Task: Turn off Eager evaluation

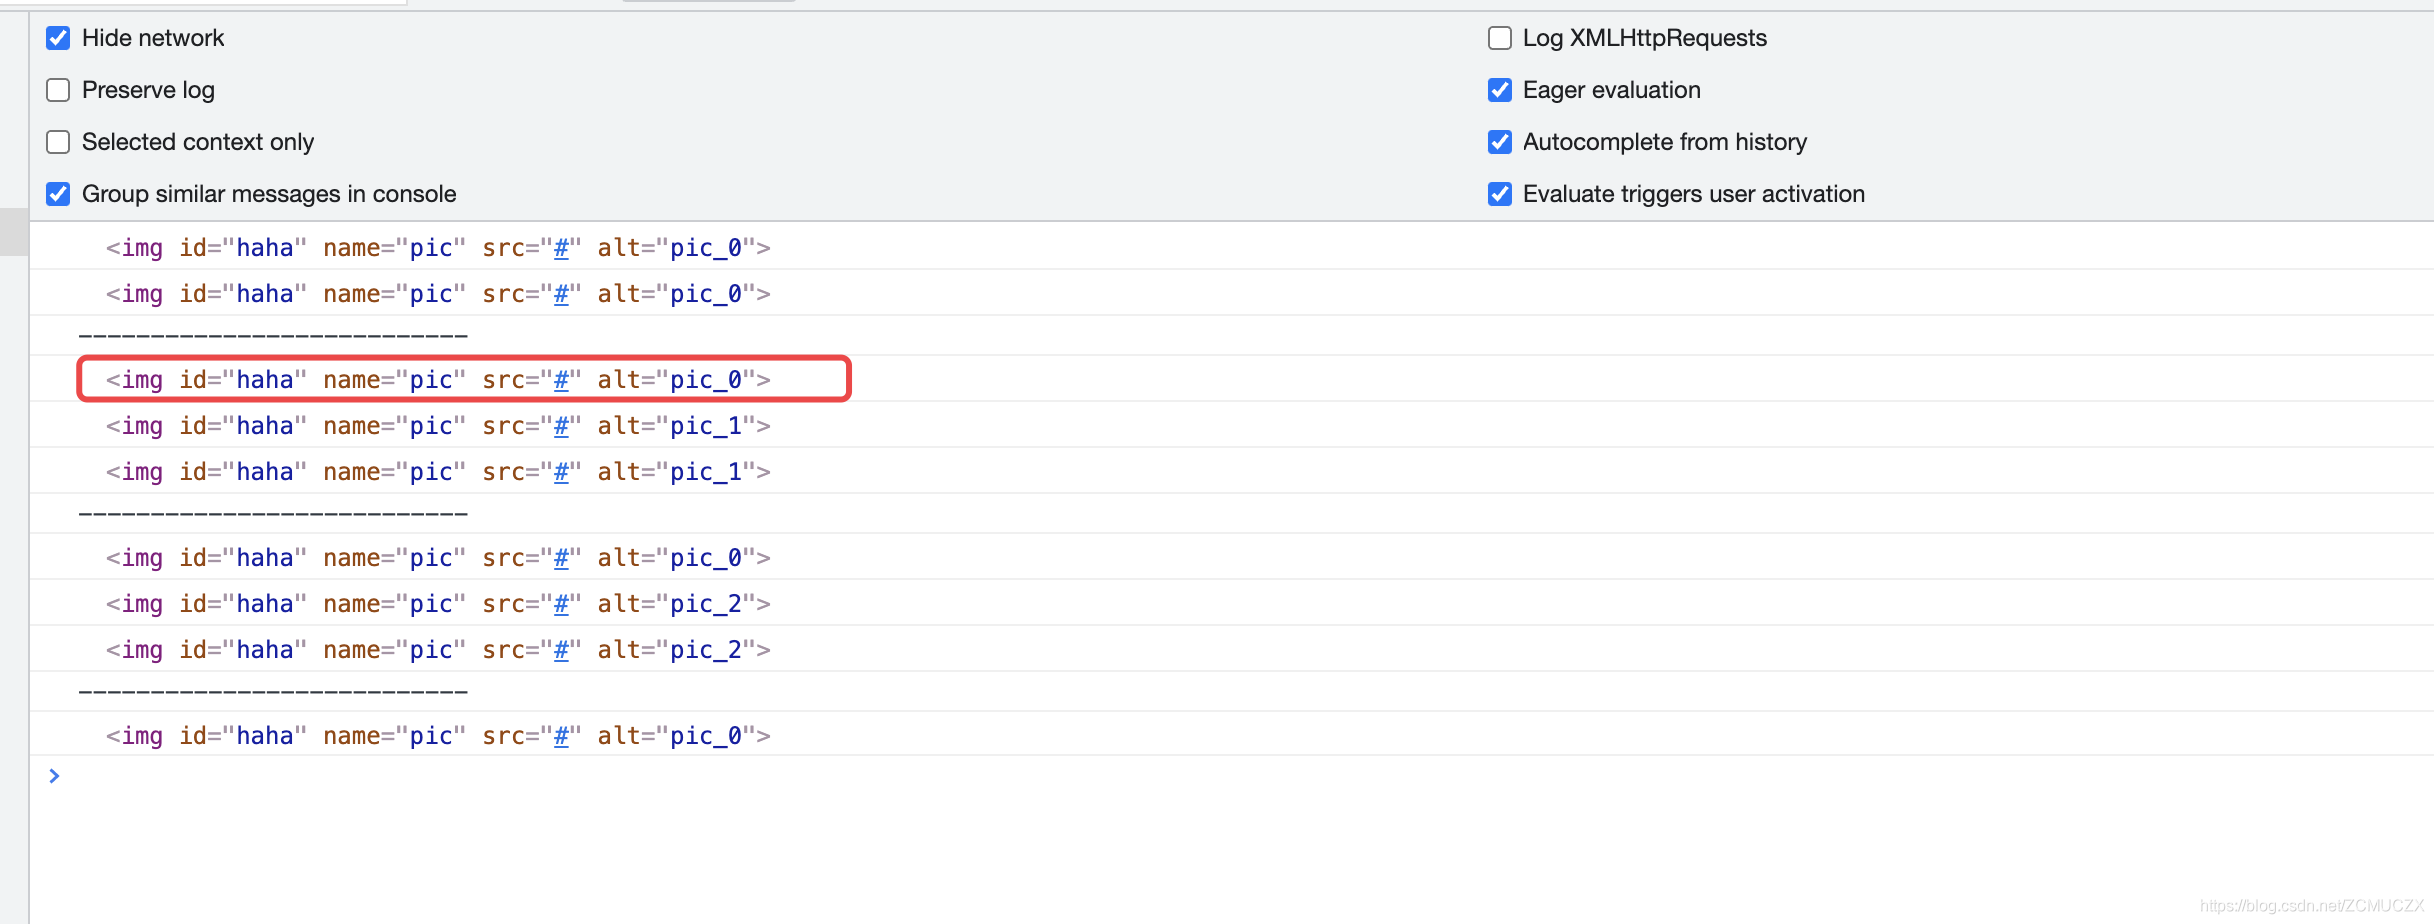Action: click(1500, 90)
